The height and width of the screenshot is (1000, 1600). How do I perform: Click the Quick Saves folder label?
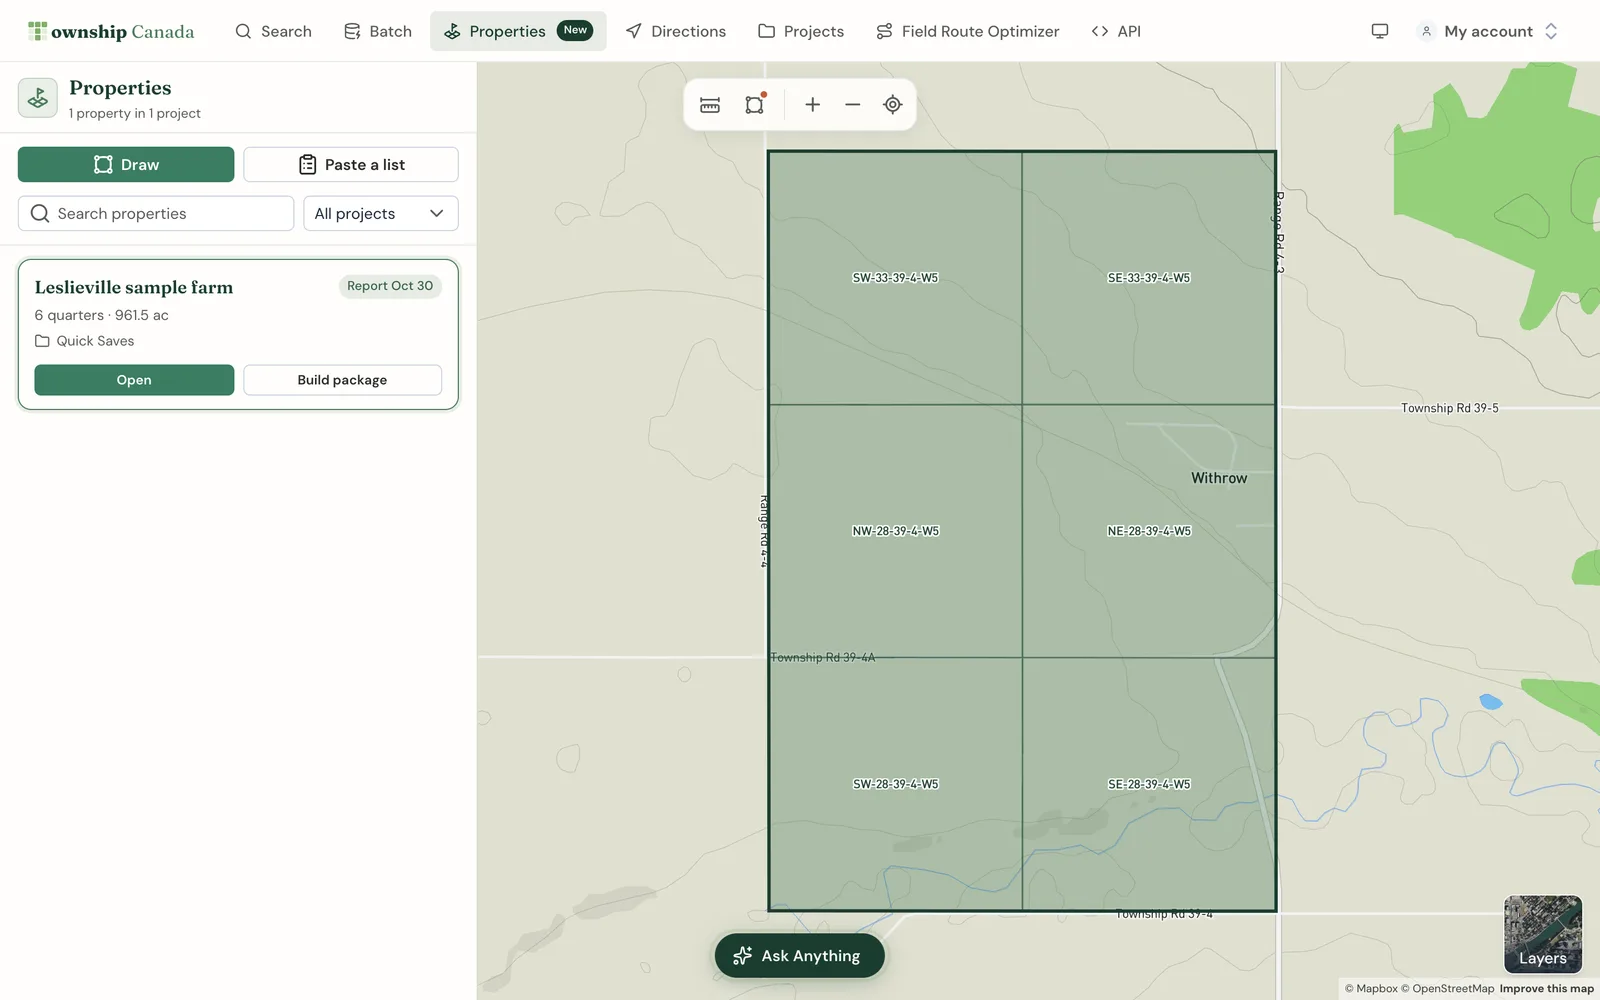tap(95, 341)
